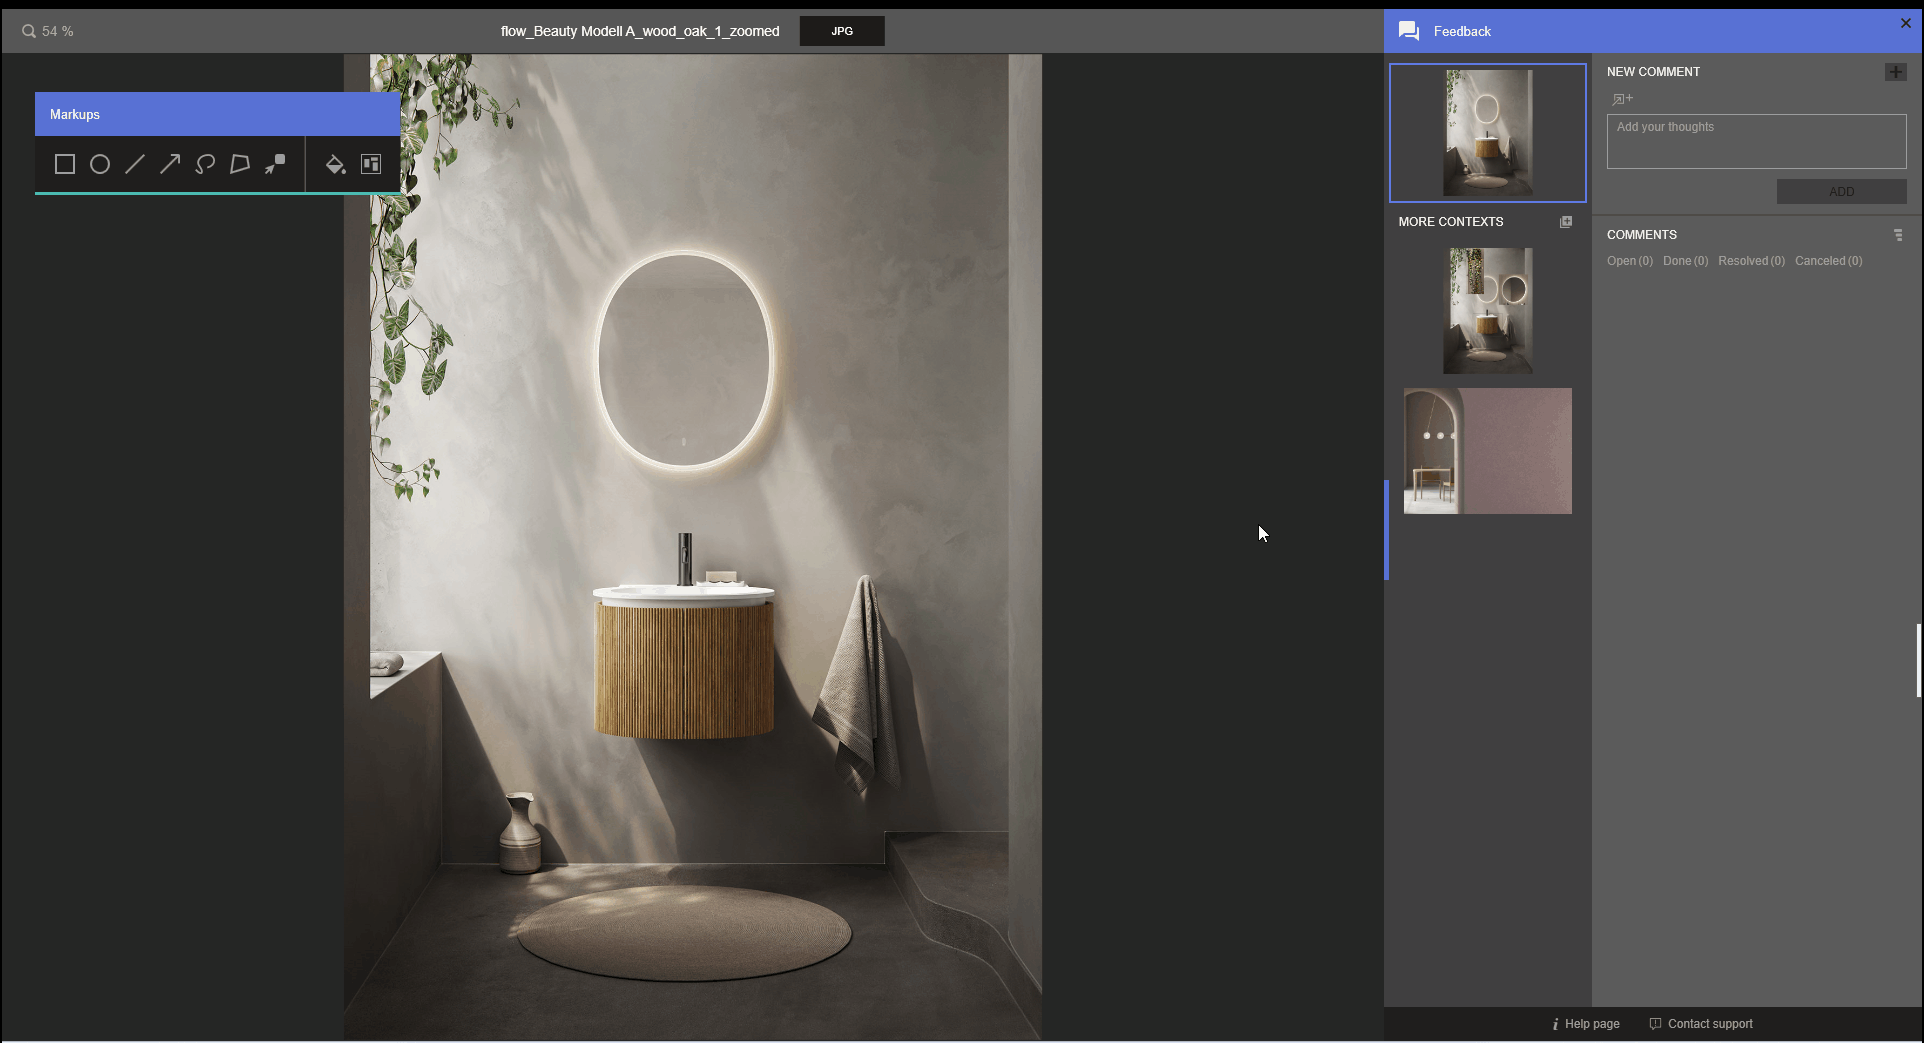Open the fill color bucket tool

click(x=336, y=164)
